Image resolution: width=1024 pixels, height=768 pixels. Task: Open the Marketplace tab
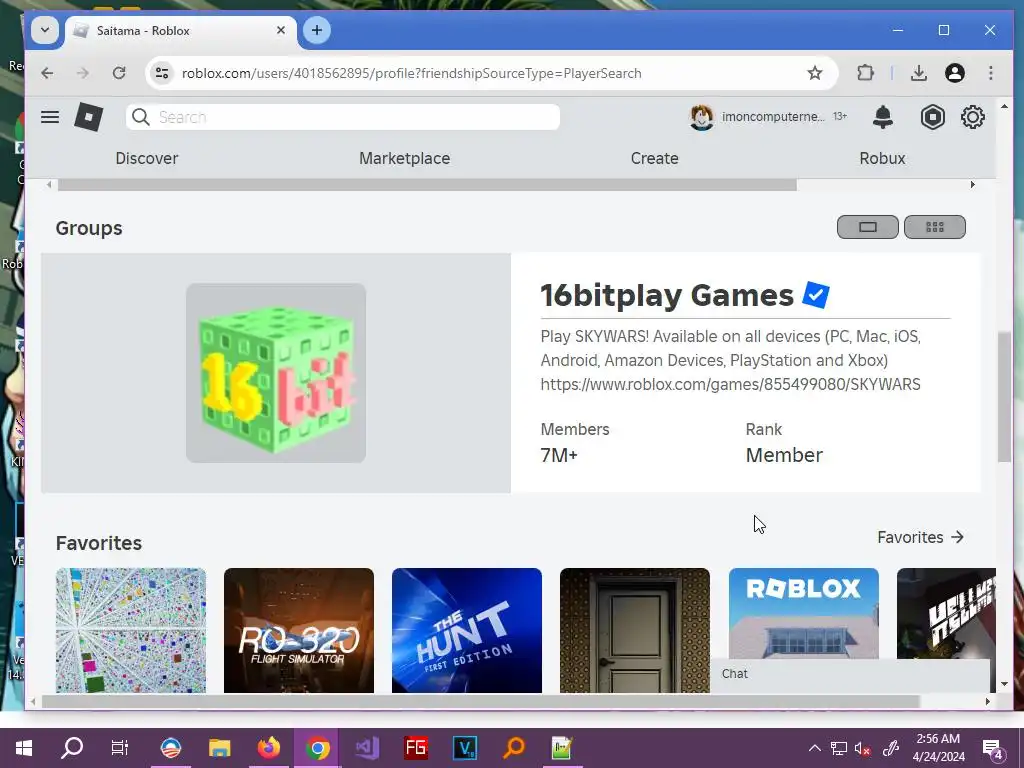pyautogui.click(x=404, y=158)
